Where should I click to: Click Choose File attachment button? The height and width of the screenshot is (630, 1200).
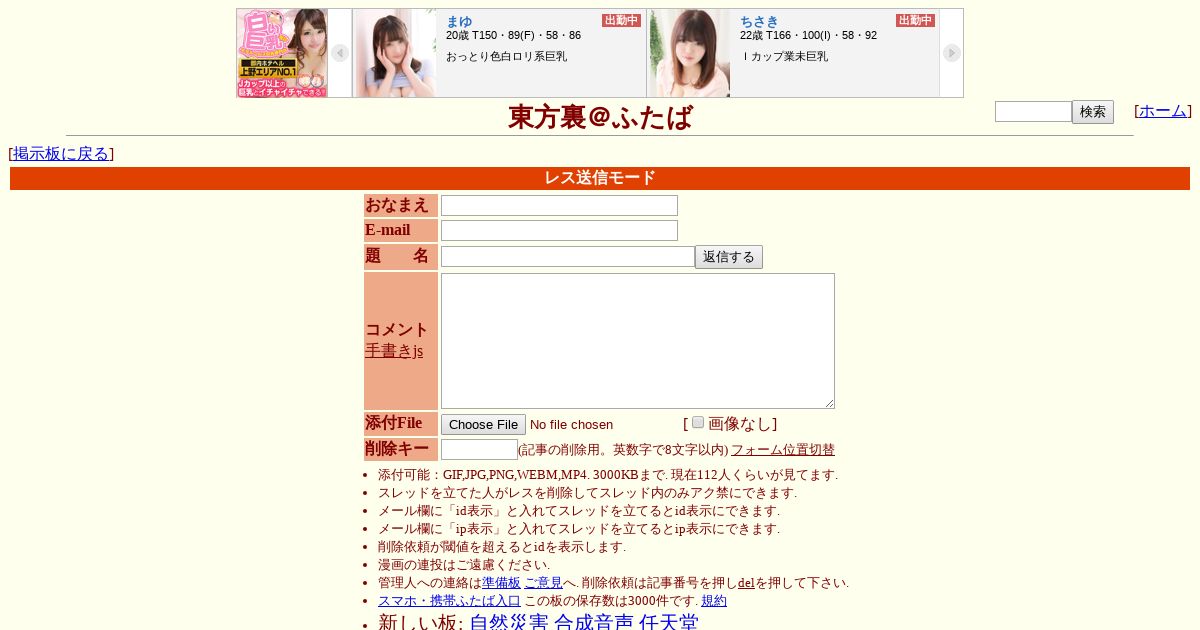(483, 424)
